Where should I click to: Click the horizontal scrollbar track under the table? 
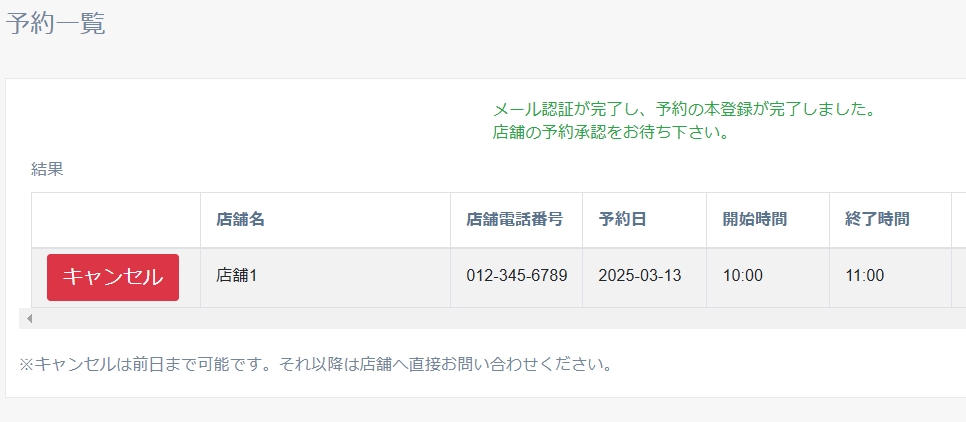[x=500, y=318]
